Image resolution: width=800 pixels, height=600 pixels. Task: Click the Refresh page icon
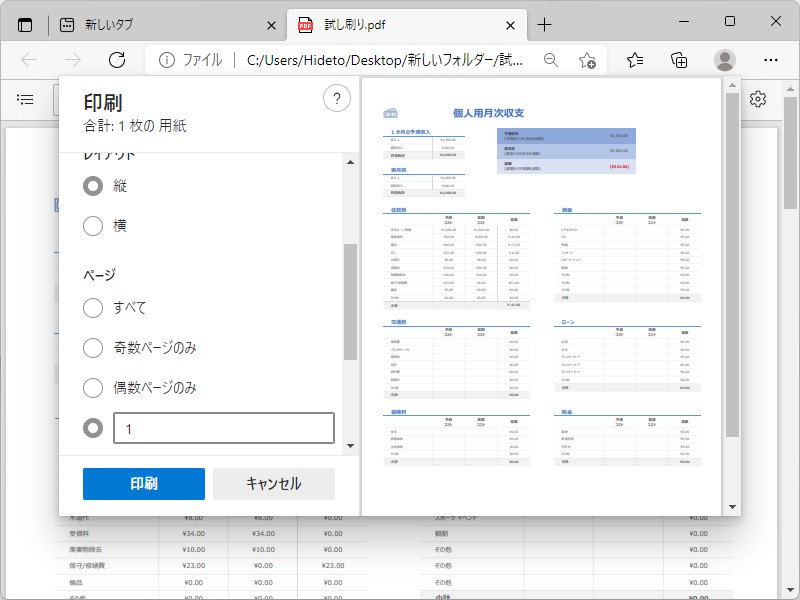click(117, 59)
